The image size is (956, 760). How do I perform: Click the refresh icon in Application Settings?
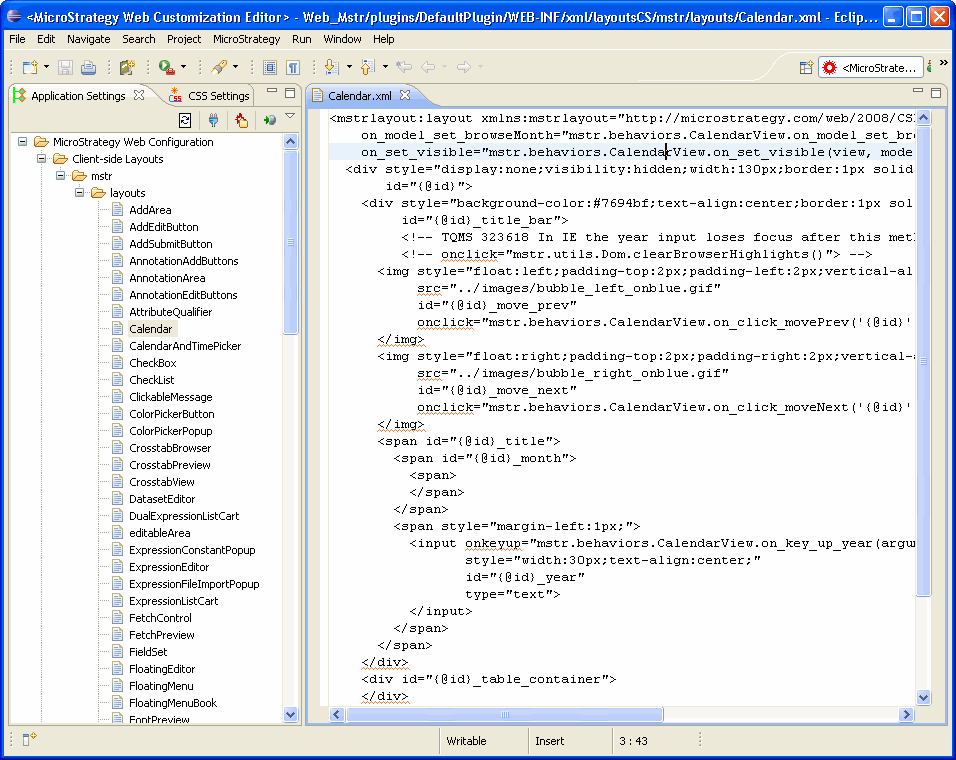pos(185,120)
